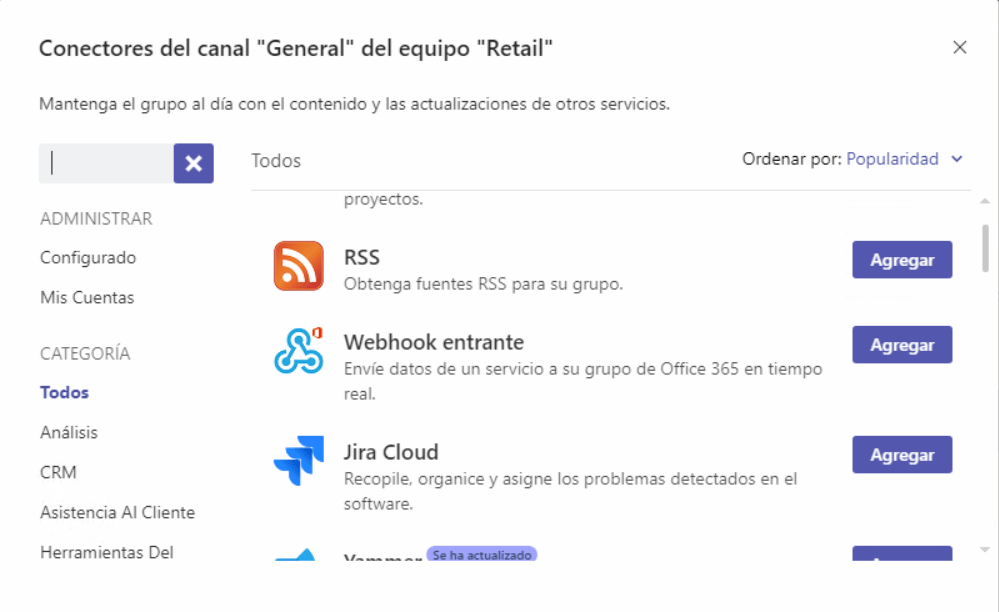The width and height of the screenshot is (999, 612).
Task: Add the Webhook entrante connector
Action: click(901, 345)
